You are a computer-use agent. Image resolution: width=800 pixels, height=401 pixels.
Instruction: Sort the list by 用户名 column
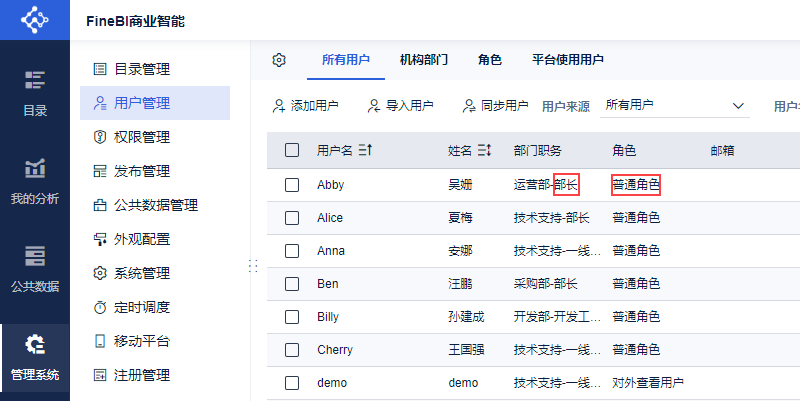click(x=365, y=150)
